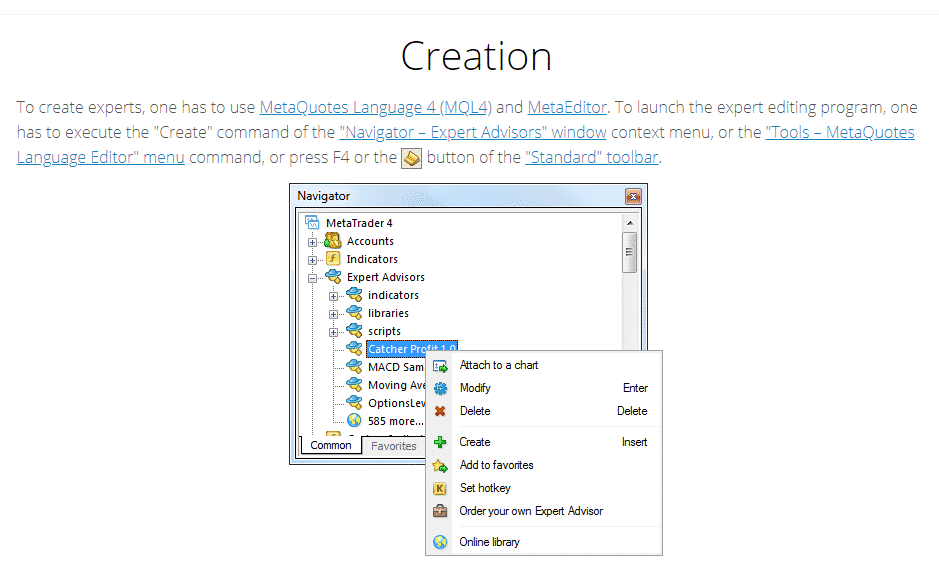Select the MetaTrader 4 tree item
939x562 pixels.
click(359, 223)
